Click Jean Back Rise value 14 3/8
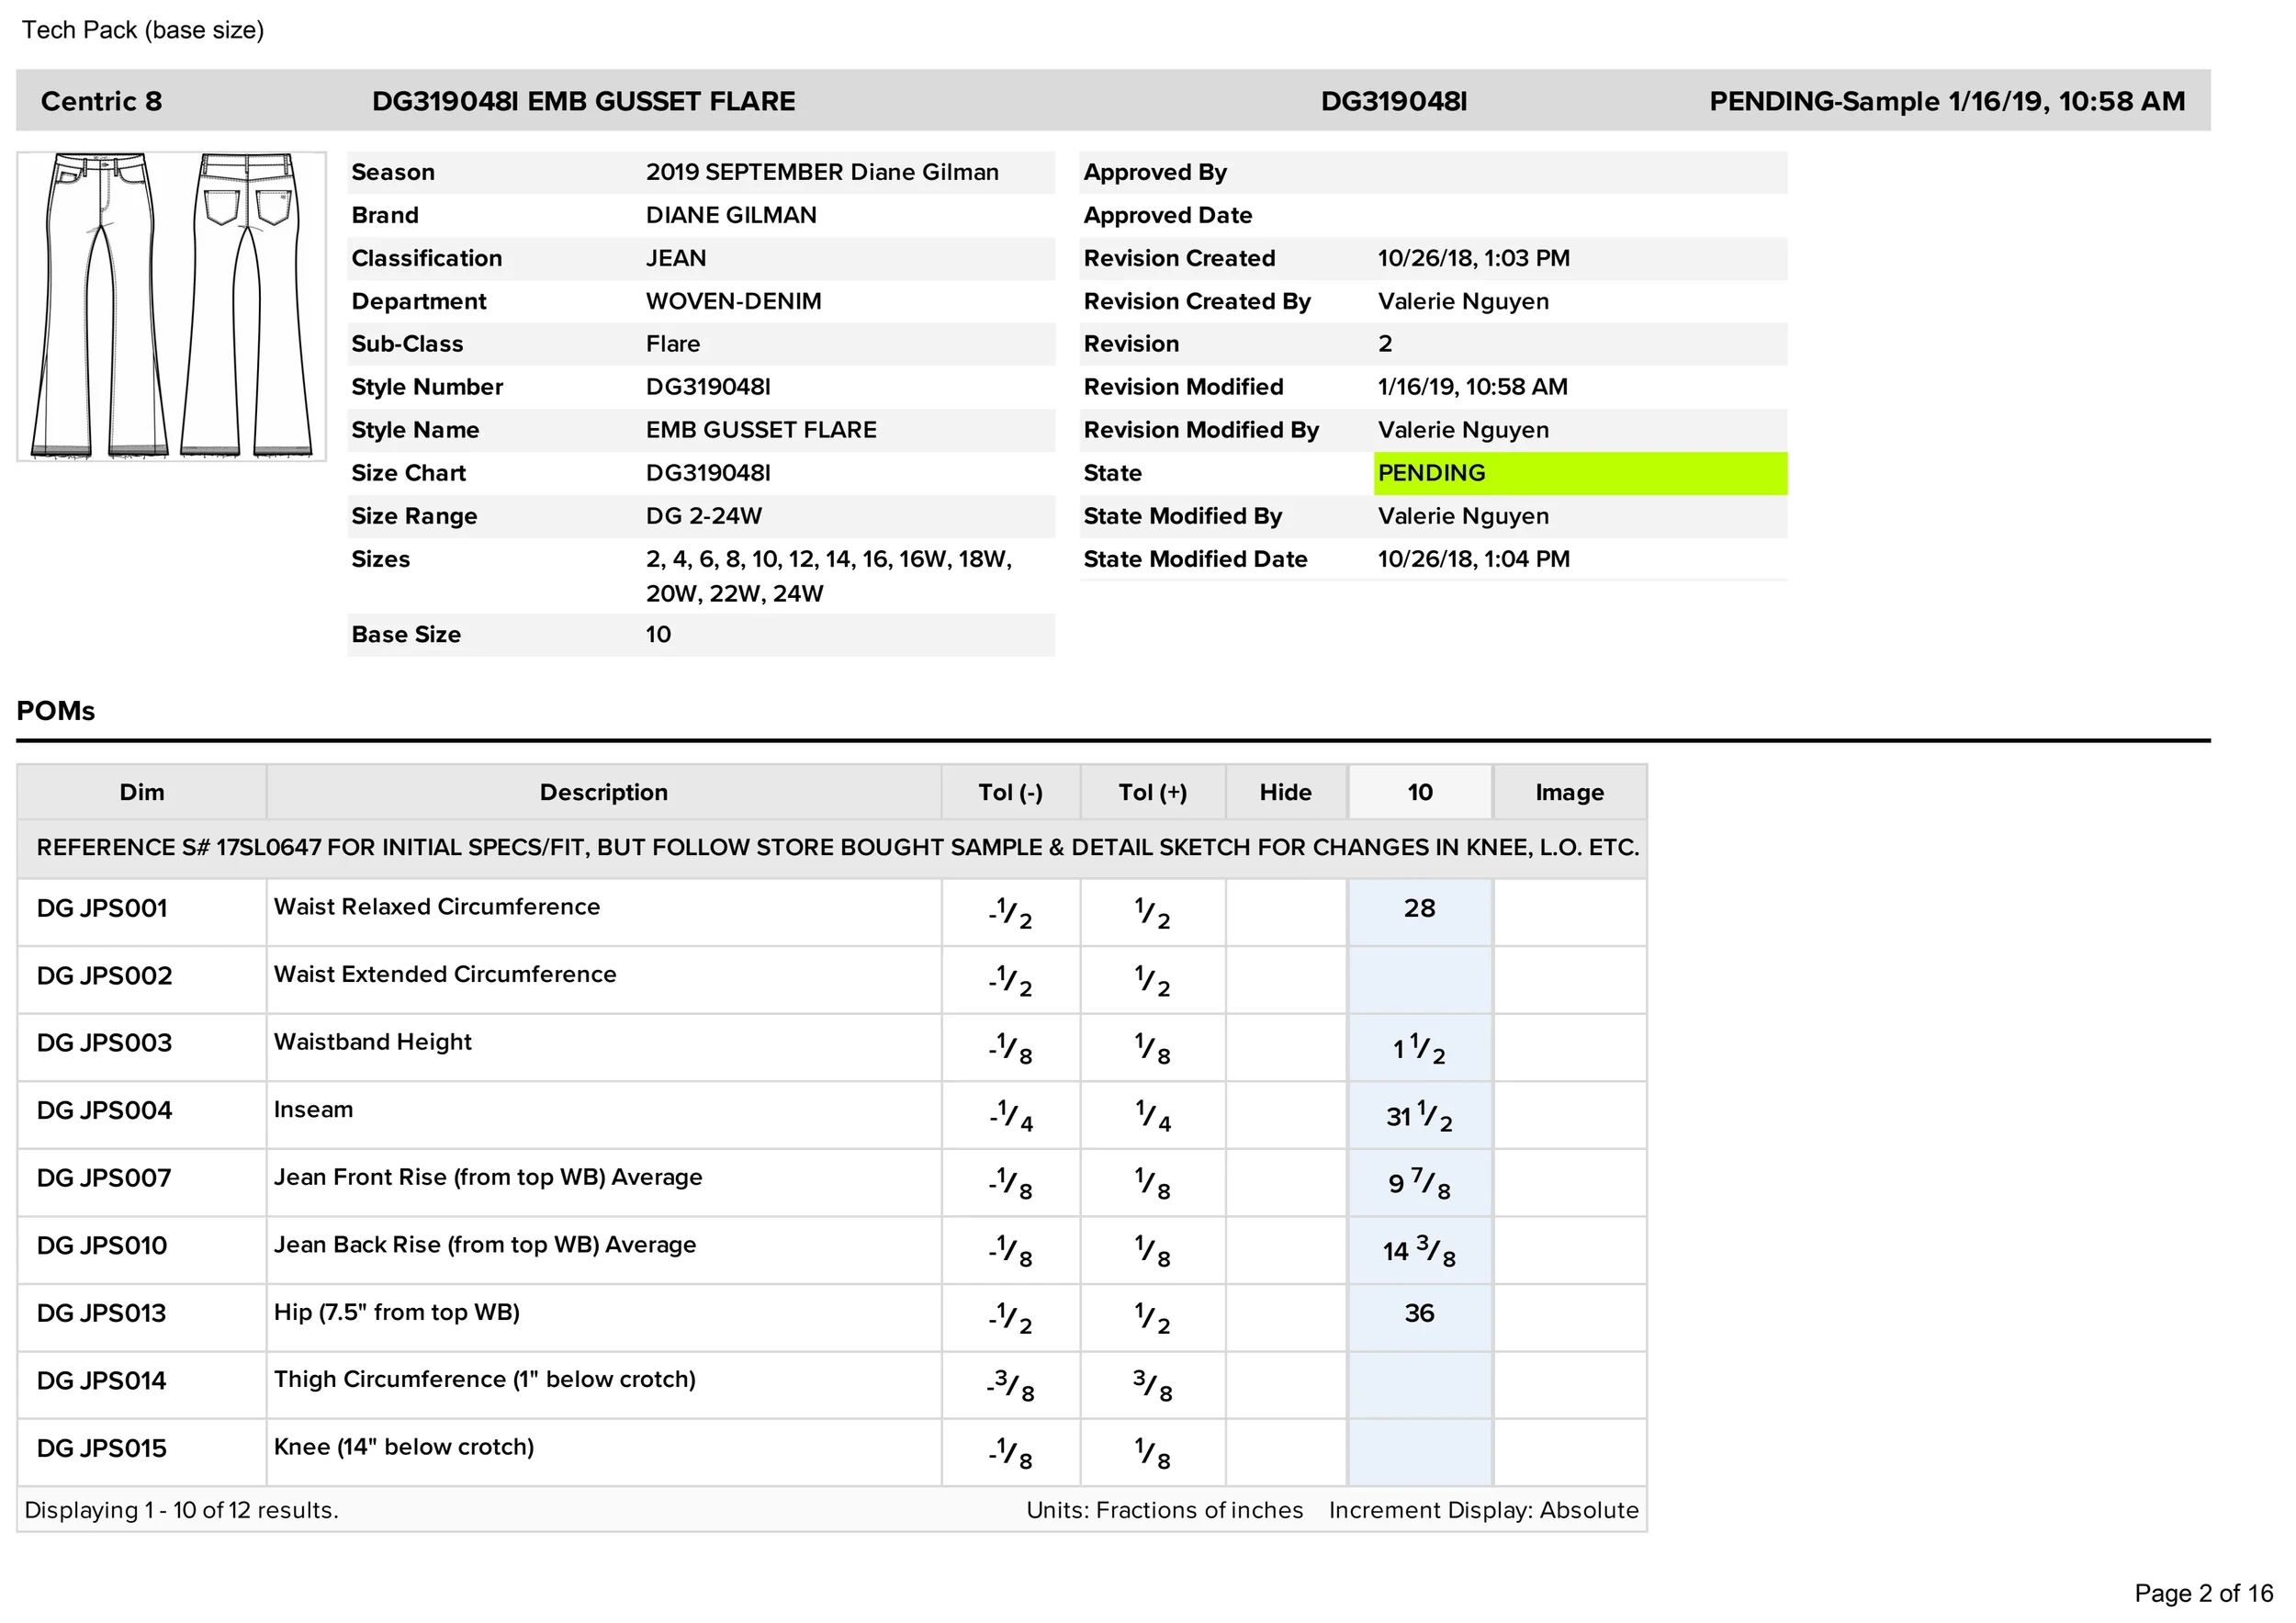 (x=1419, y=1251)
